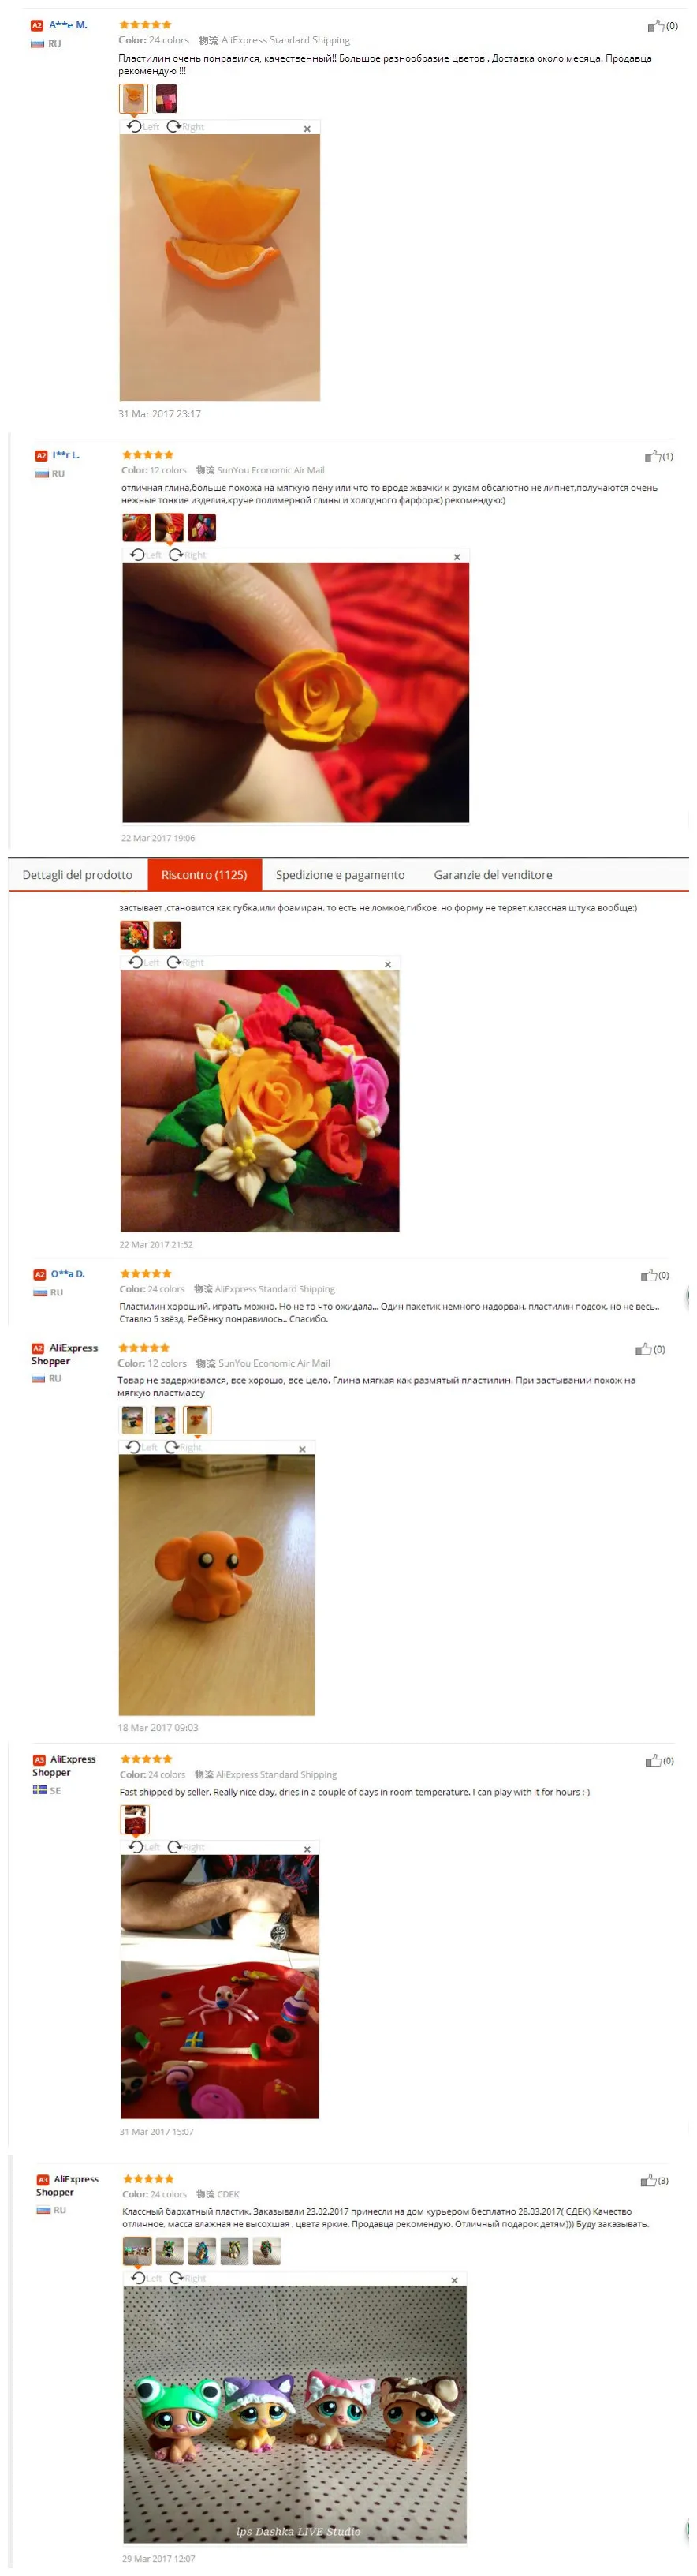
Task: Open the Dettagli del prodotto tab
Action: [x=77, y=875]
